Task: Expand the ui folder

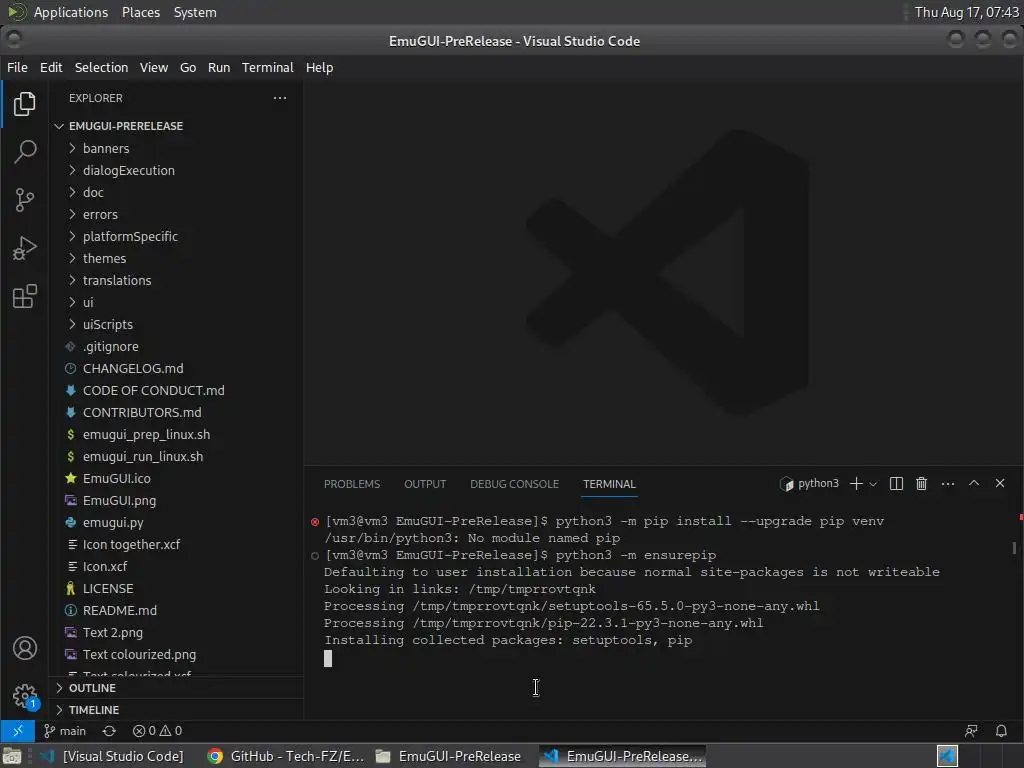Action: coord(88,302)
